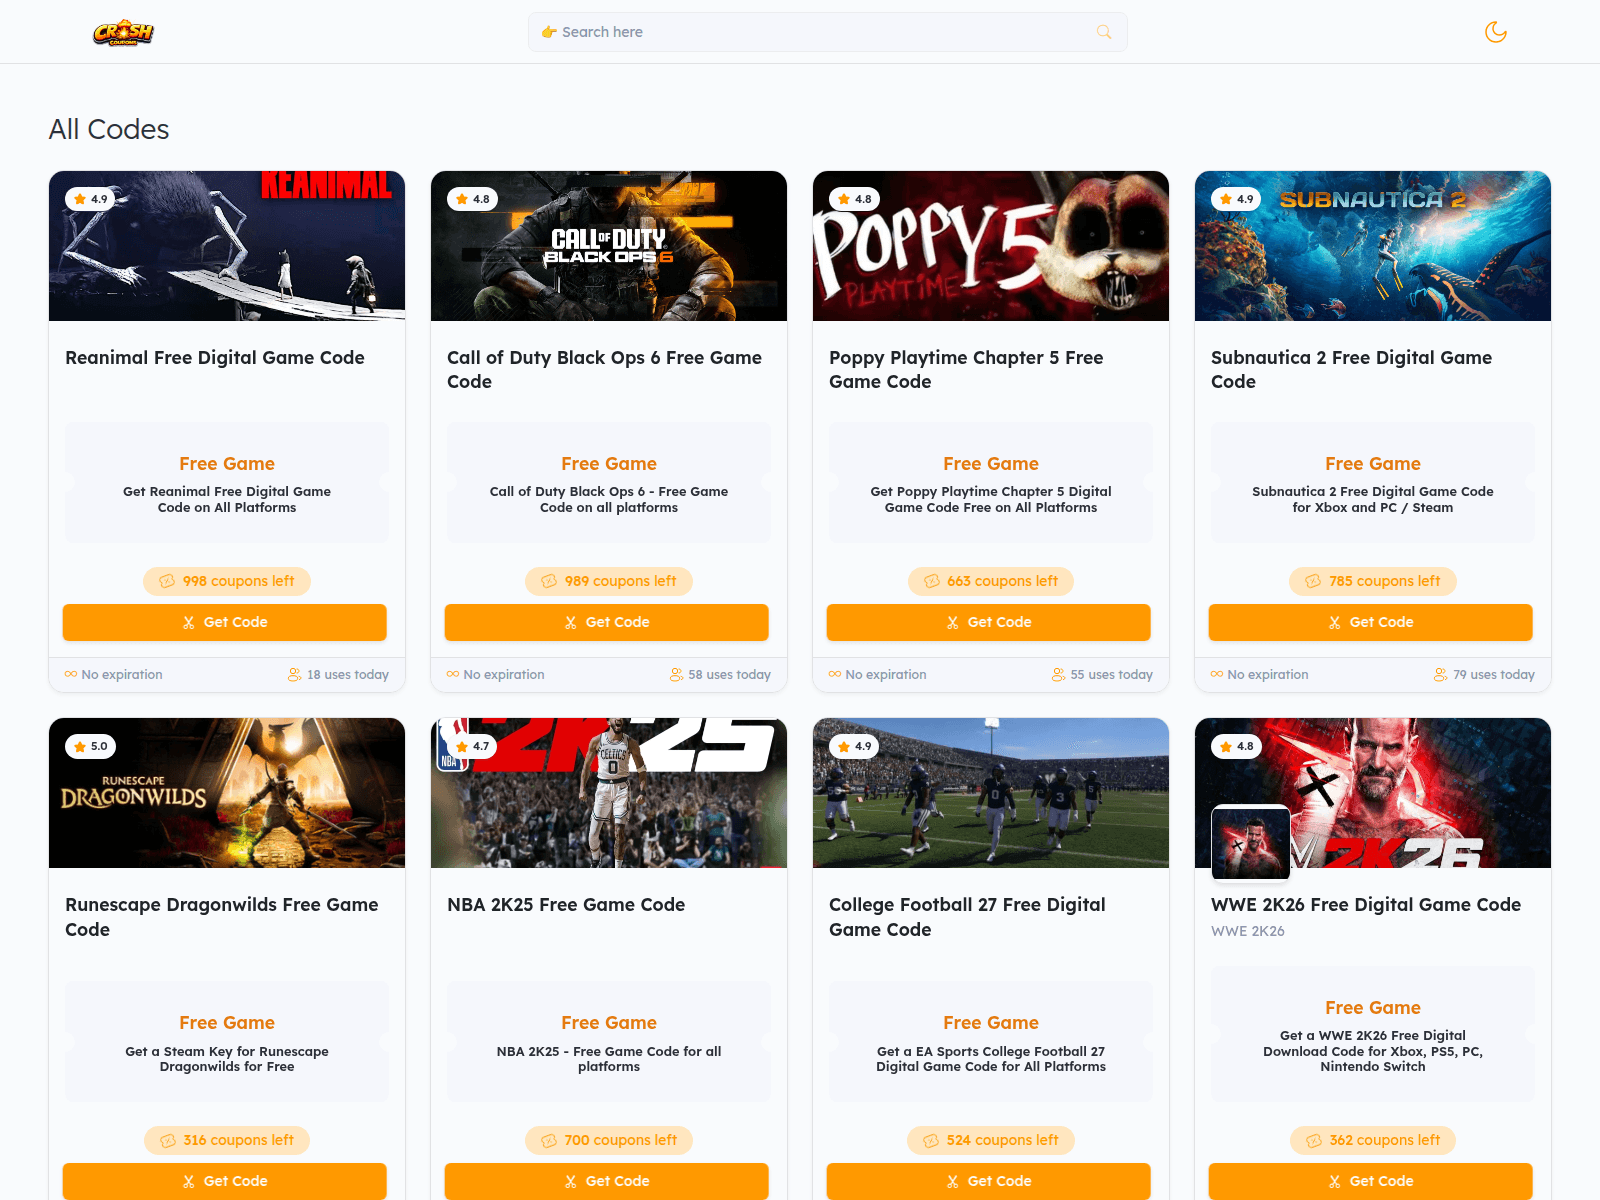Viewport: 1600px width, 1200px height.
Task: Open College Football 27 Free Digital Game Code title
Action: coord(968,917)
